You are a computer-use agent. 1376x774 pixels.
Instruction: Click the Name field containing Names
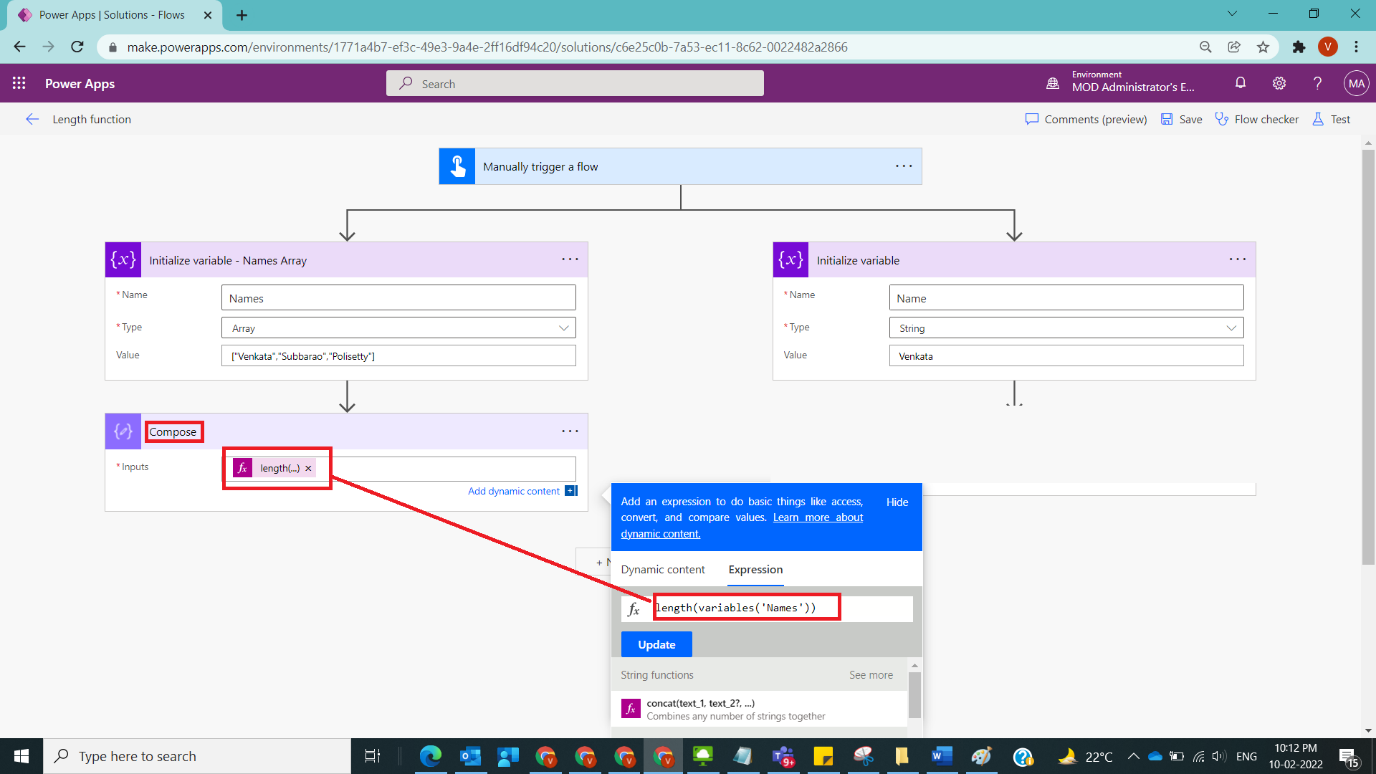[x=398, y=298]
